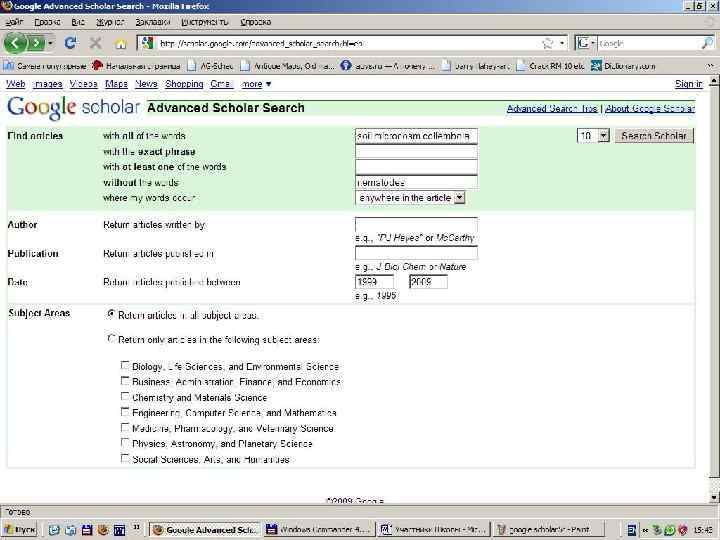Click the page scrollbar up arrow

point(714,81)
